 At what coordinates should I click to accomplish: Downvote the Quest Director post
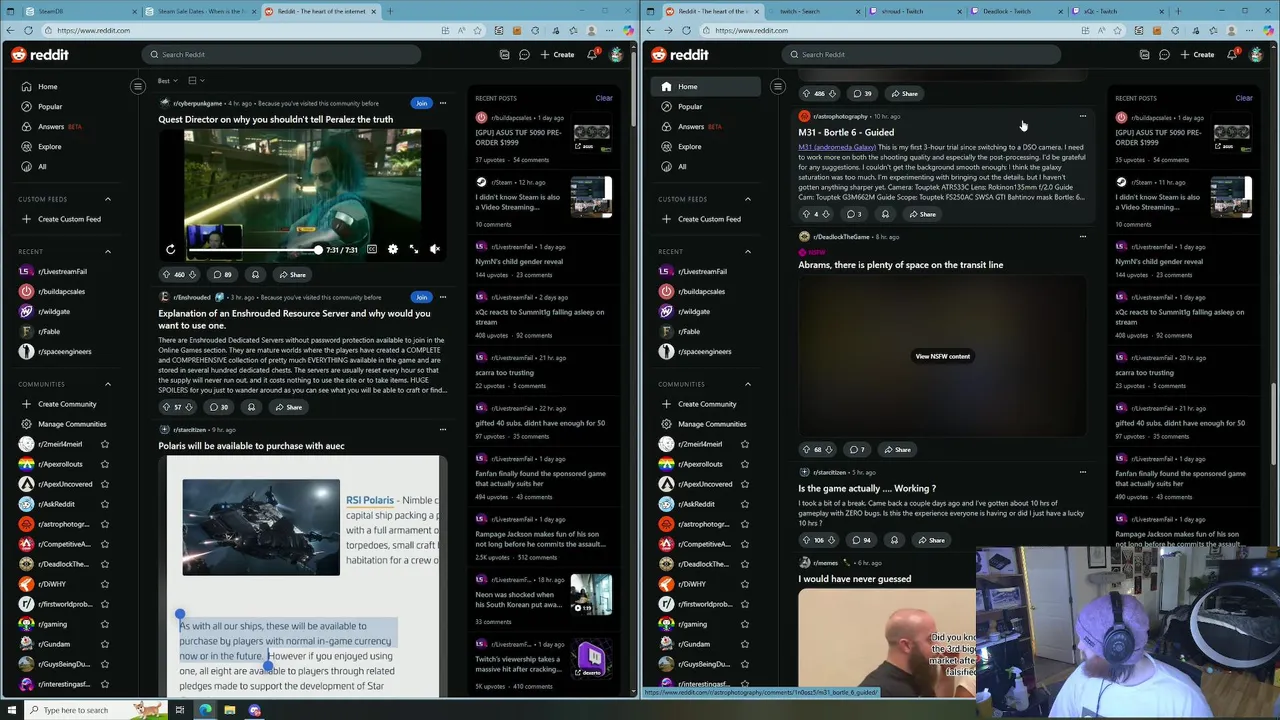coord(195,274)
